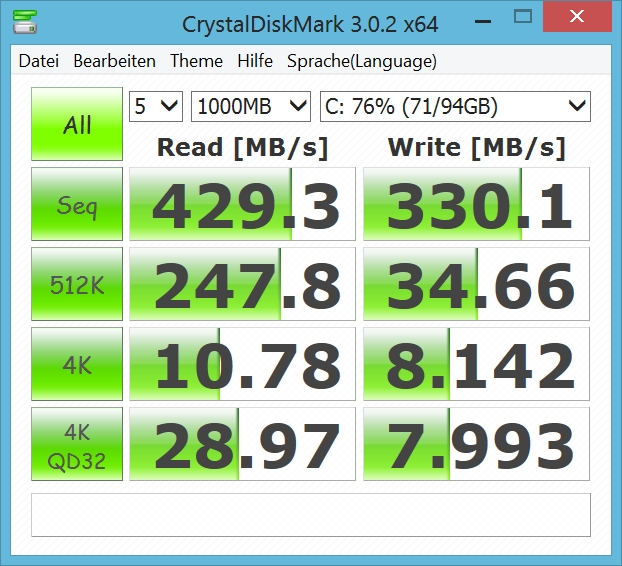The image size is (622, 566).
Task: Close the CrystalDiskMark window
Action: tap(577, 16)
